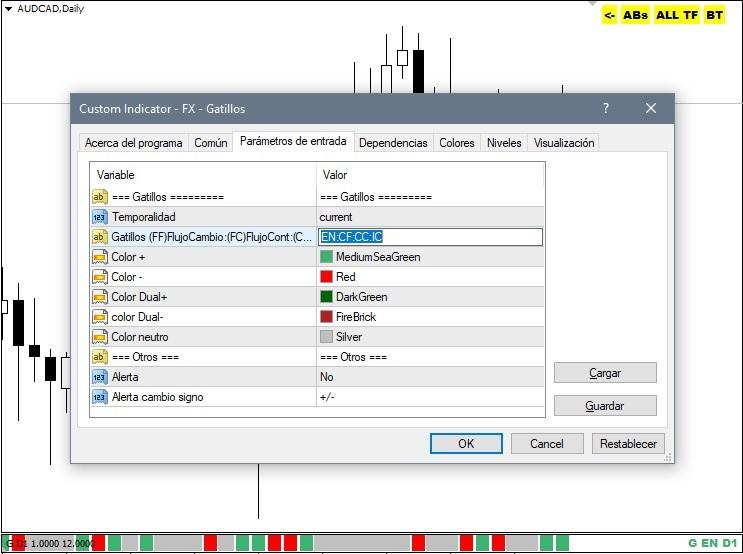Switch to the Dependencias tab

(393, 143)
